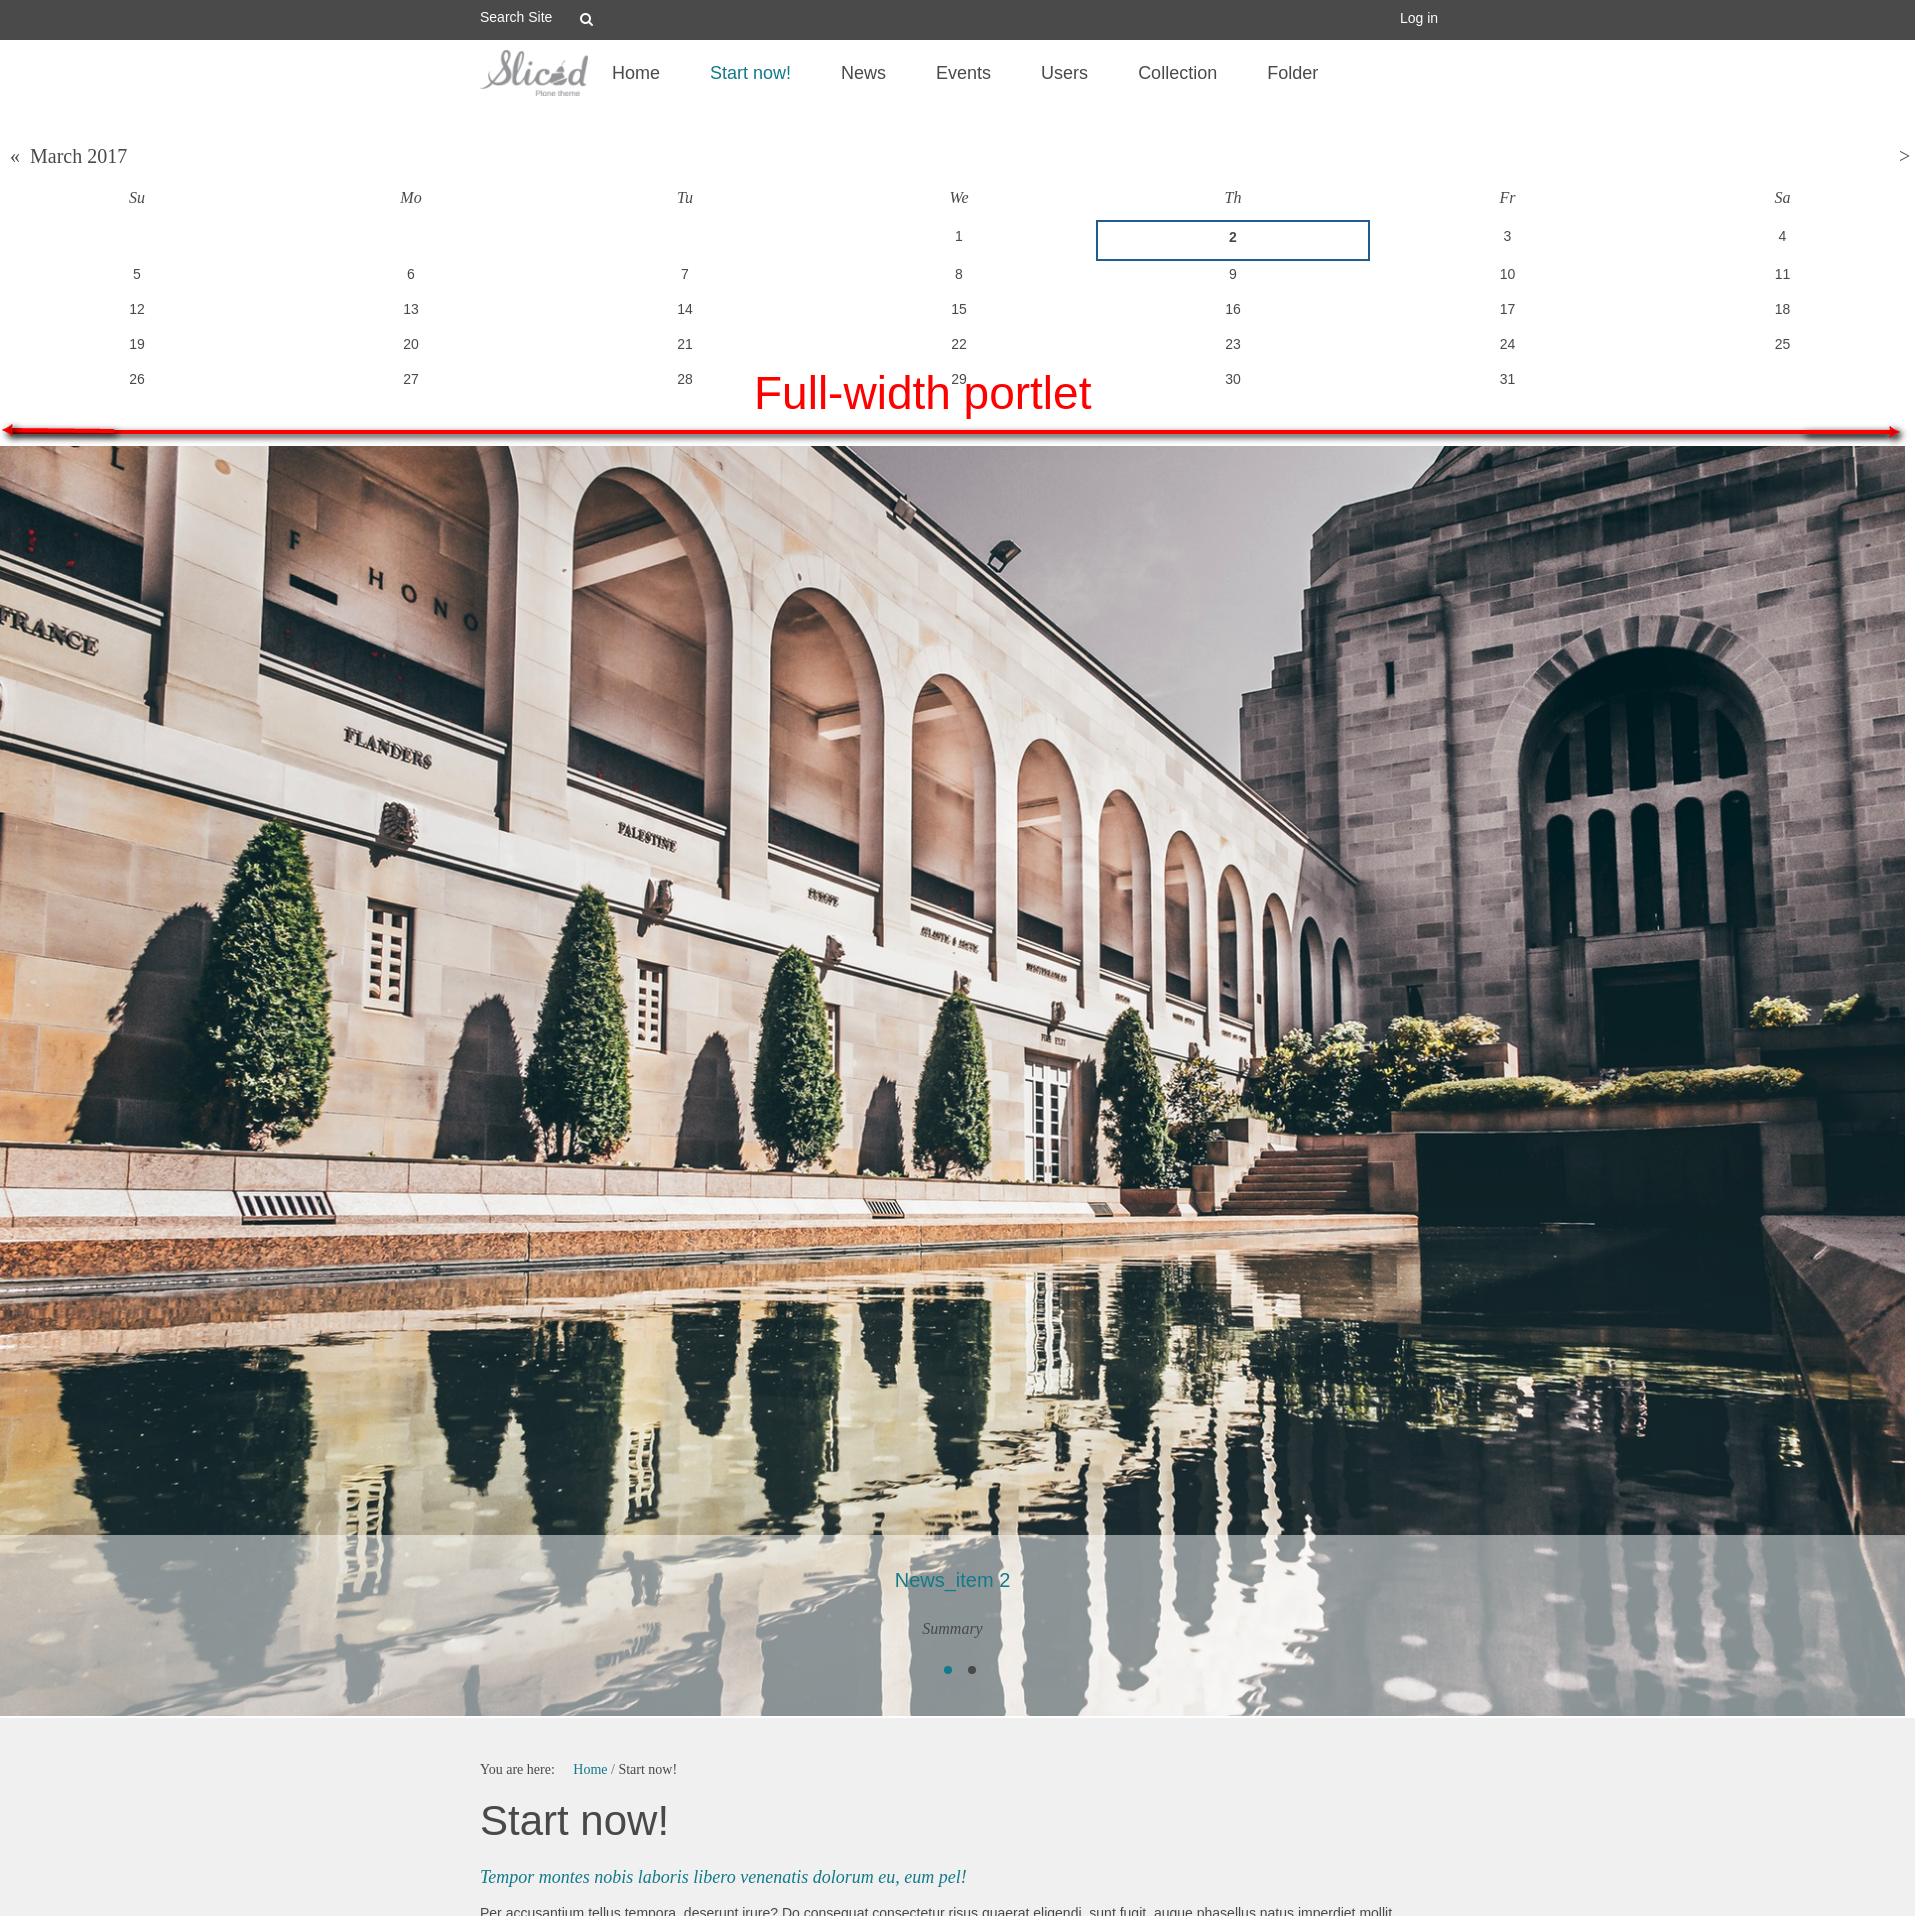This screenshot has height=1916, width=1915.
Task: Click Home in the breadcrumb trail
Action: tap(589, 1769)
